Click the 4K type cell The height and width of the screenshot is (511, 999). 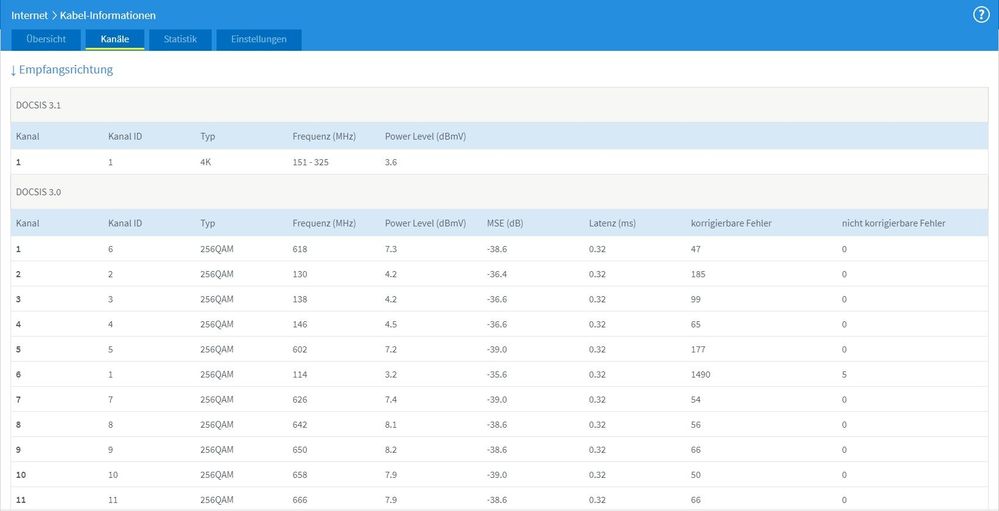(205, 162)
